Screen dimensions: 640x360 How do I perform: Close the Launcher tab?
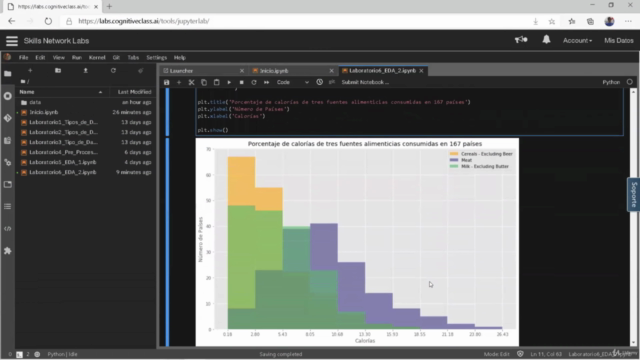(x=242, y=71)
